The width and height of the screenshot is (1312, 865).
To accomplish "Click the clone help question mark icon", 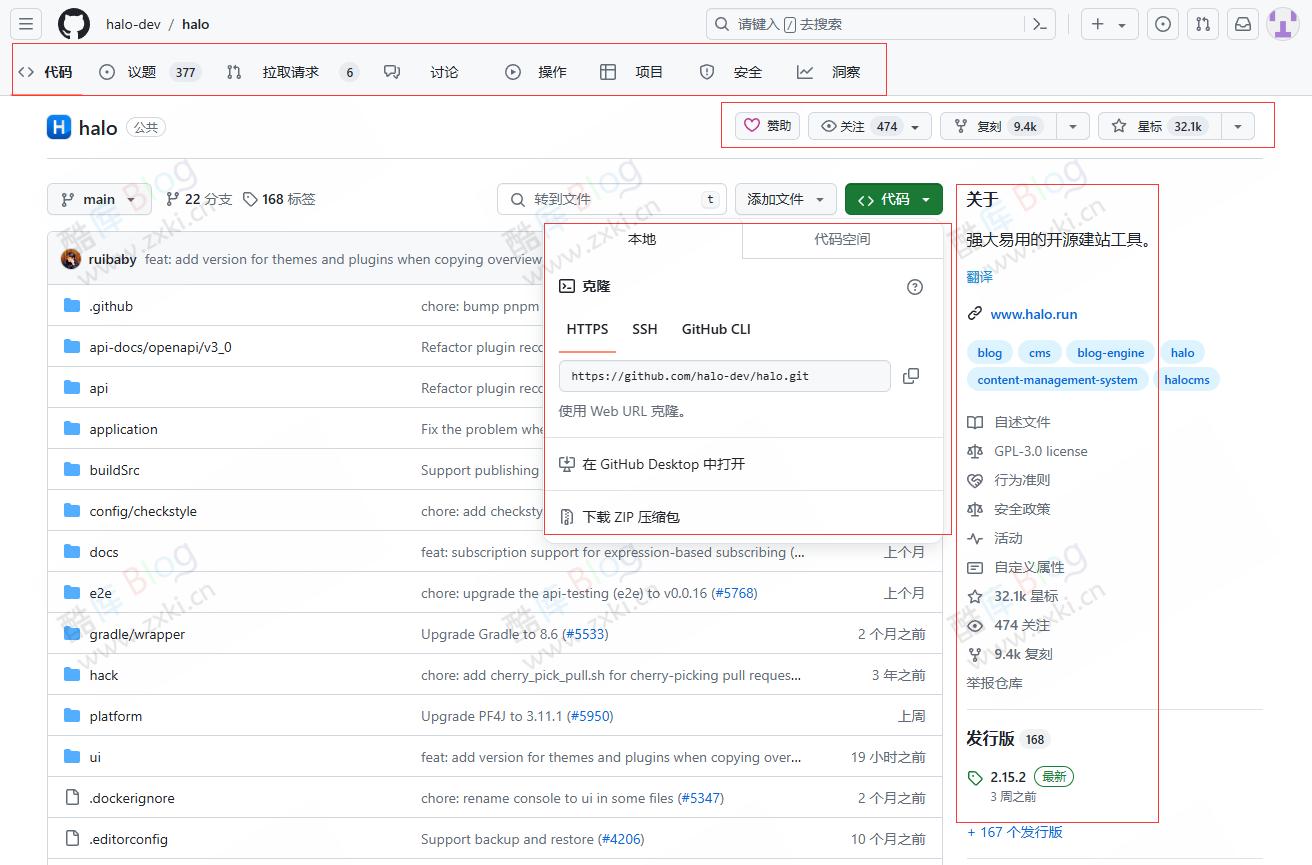I will coord(914,287).
